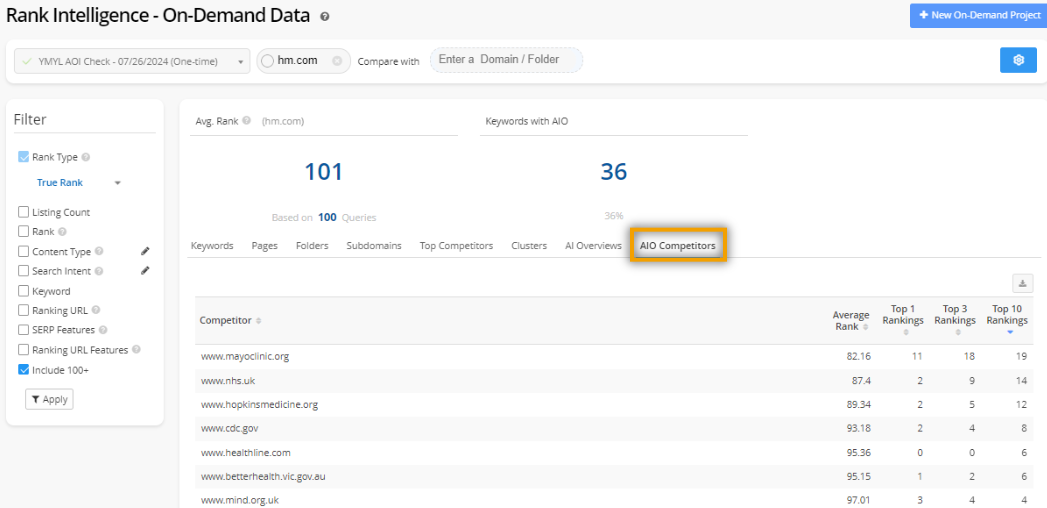Uncheck the Include 100+ checkbox
Viewport: 1047px width, 508px height.
pos(23,370)
